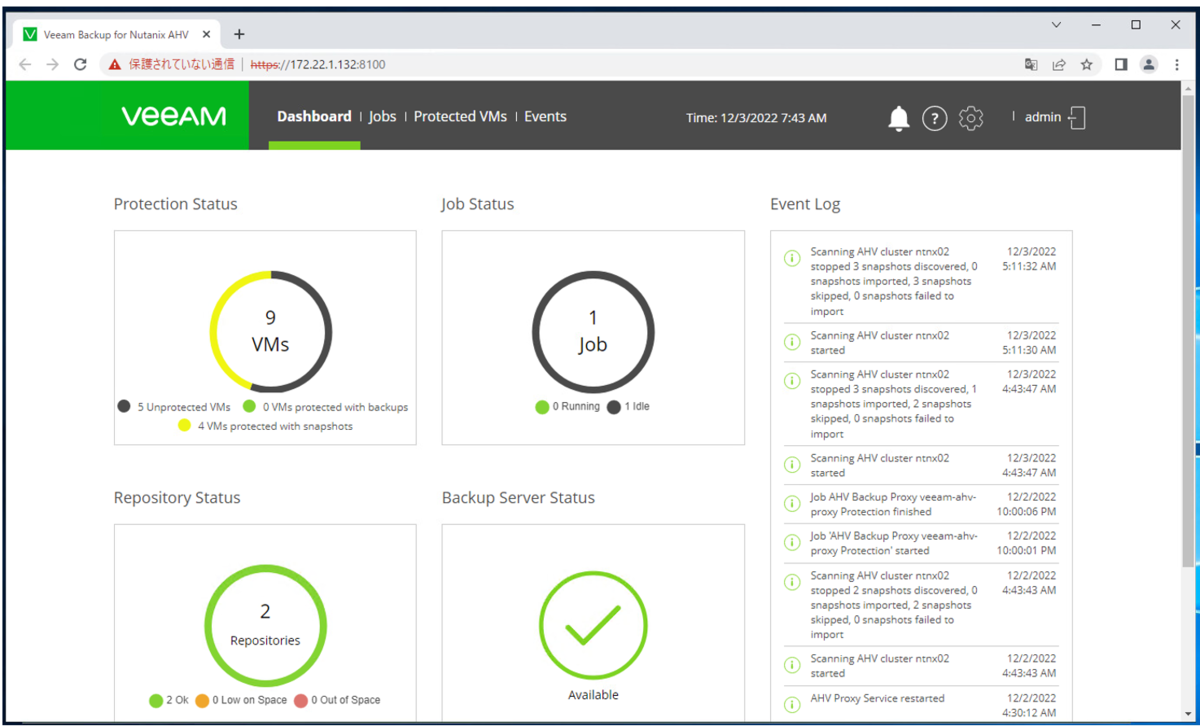Click '5 Unprotected VMs' legend text
Screen dimensions: 1200x726
click(x=184, y=407)
